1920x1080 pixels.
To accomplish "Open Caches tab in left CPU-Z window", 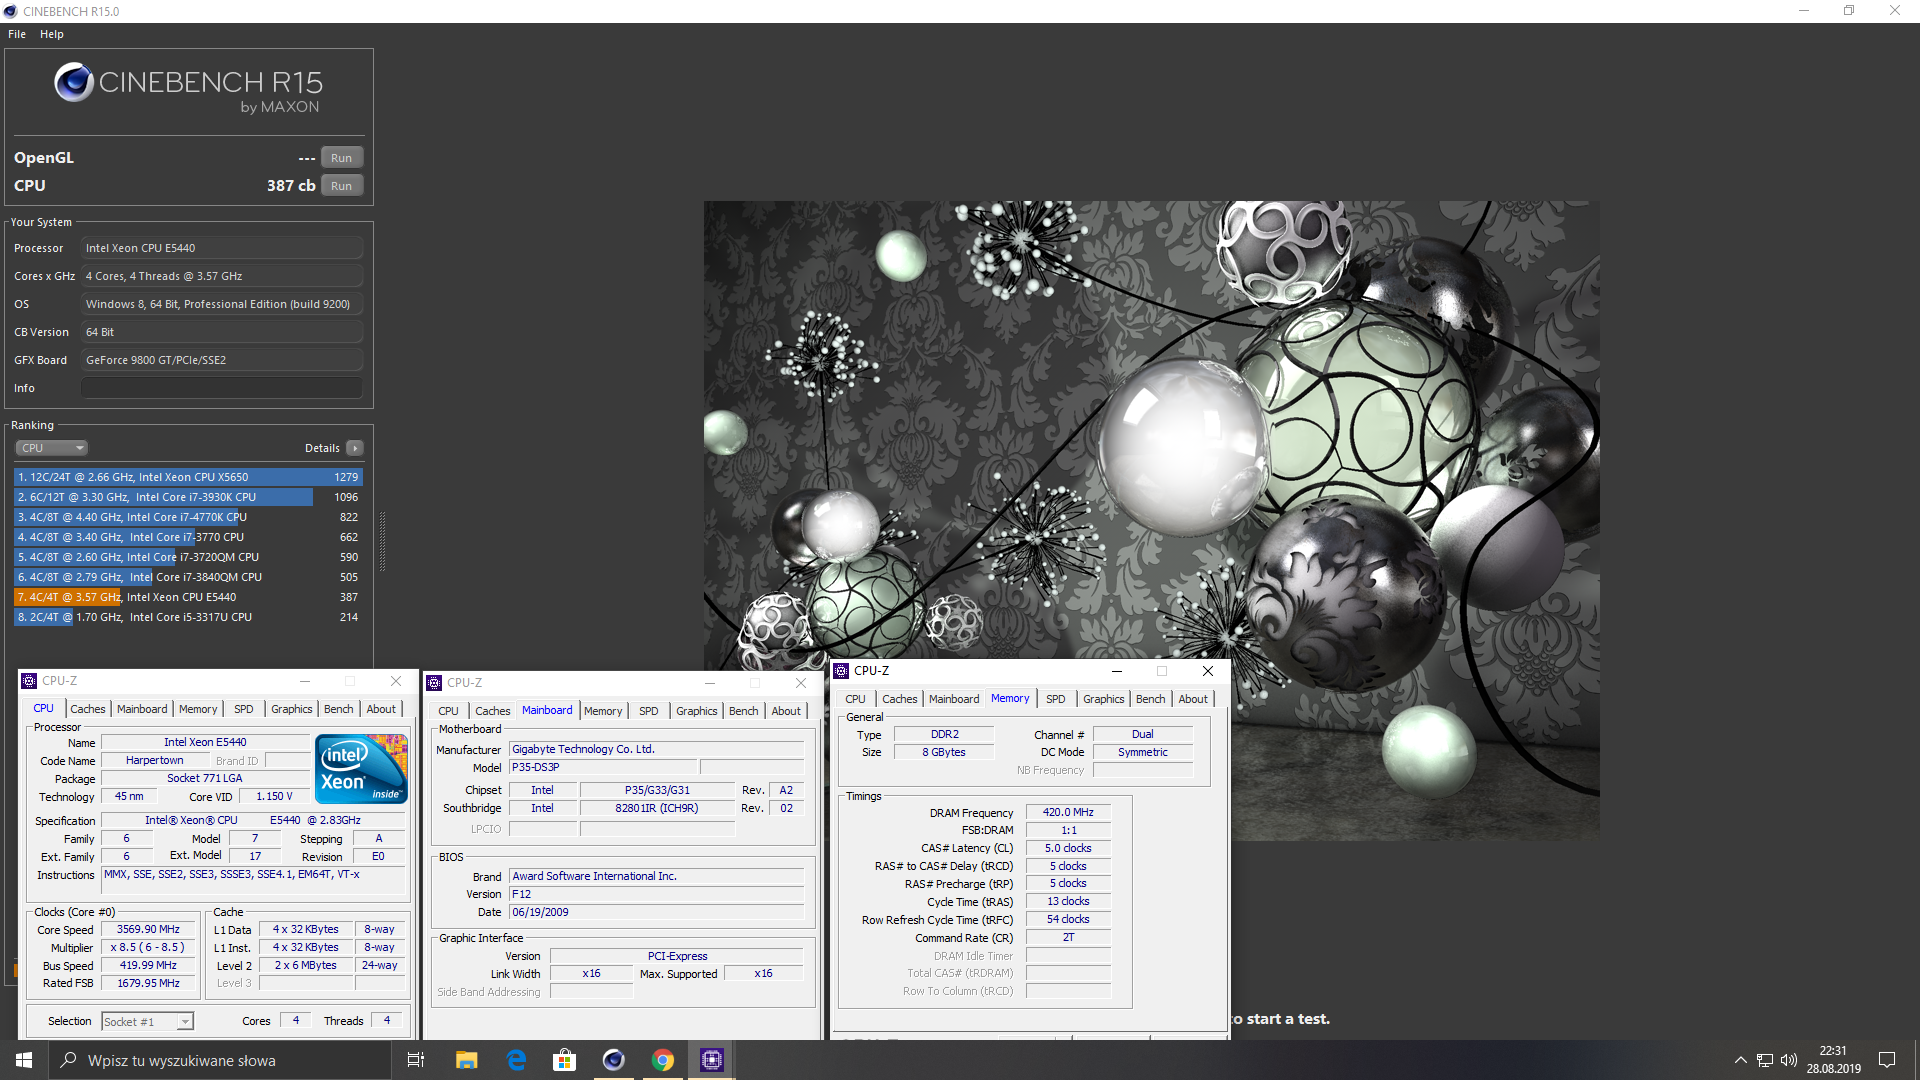I will [88, 709].
